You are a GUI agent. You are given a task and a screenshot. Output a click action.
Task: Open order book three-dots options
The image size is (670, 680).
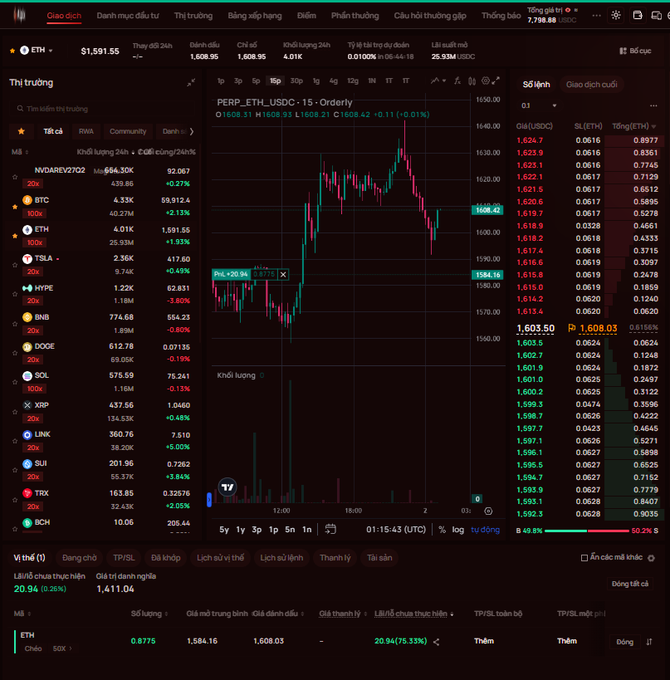click(x=654, y=105)
